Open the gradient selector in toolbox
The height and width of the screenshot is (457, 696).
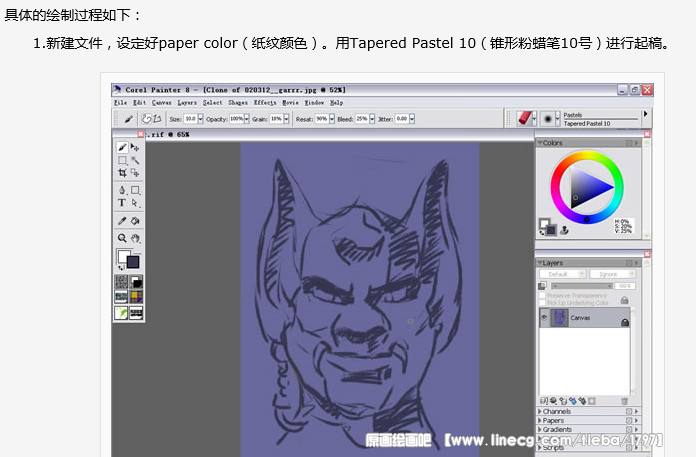point(136,282)
